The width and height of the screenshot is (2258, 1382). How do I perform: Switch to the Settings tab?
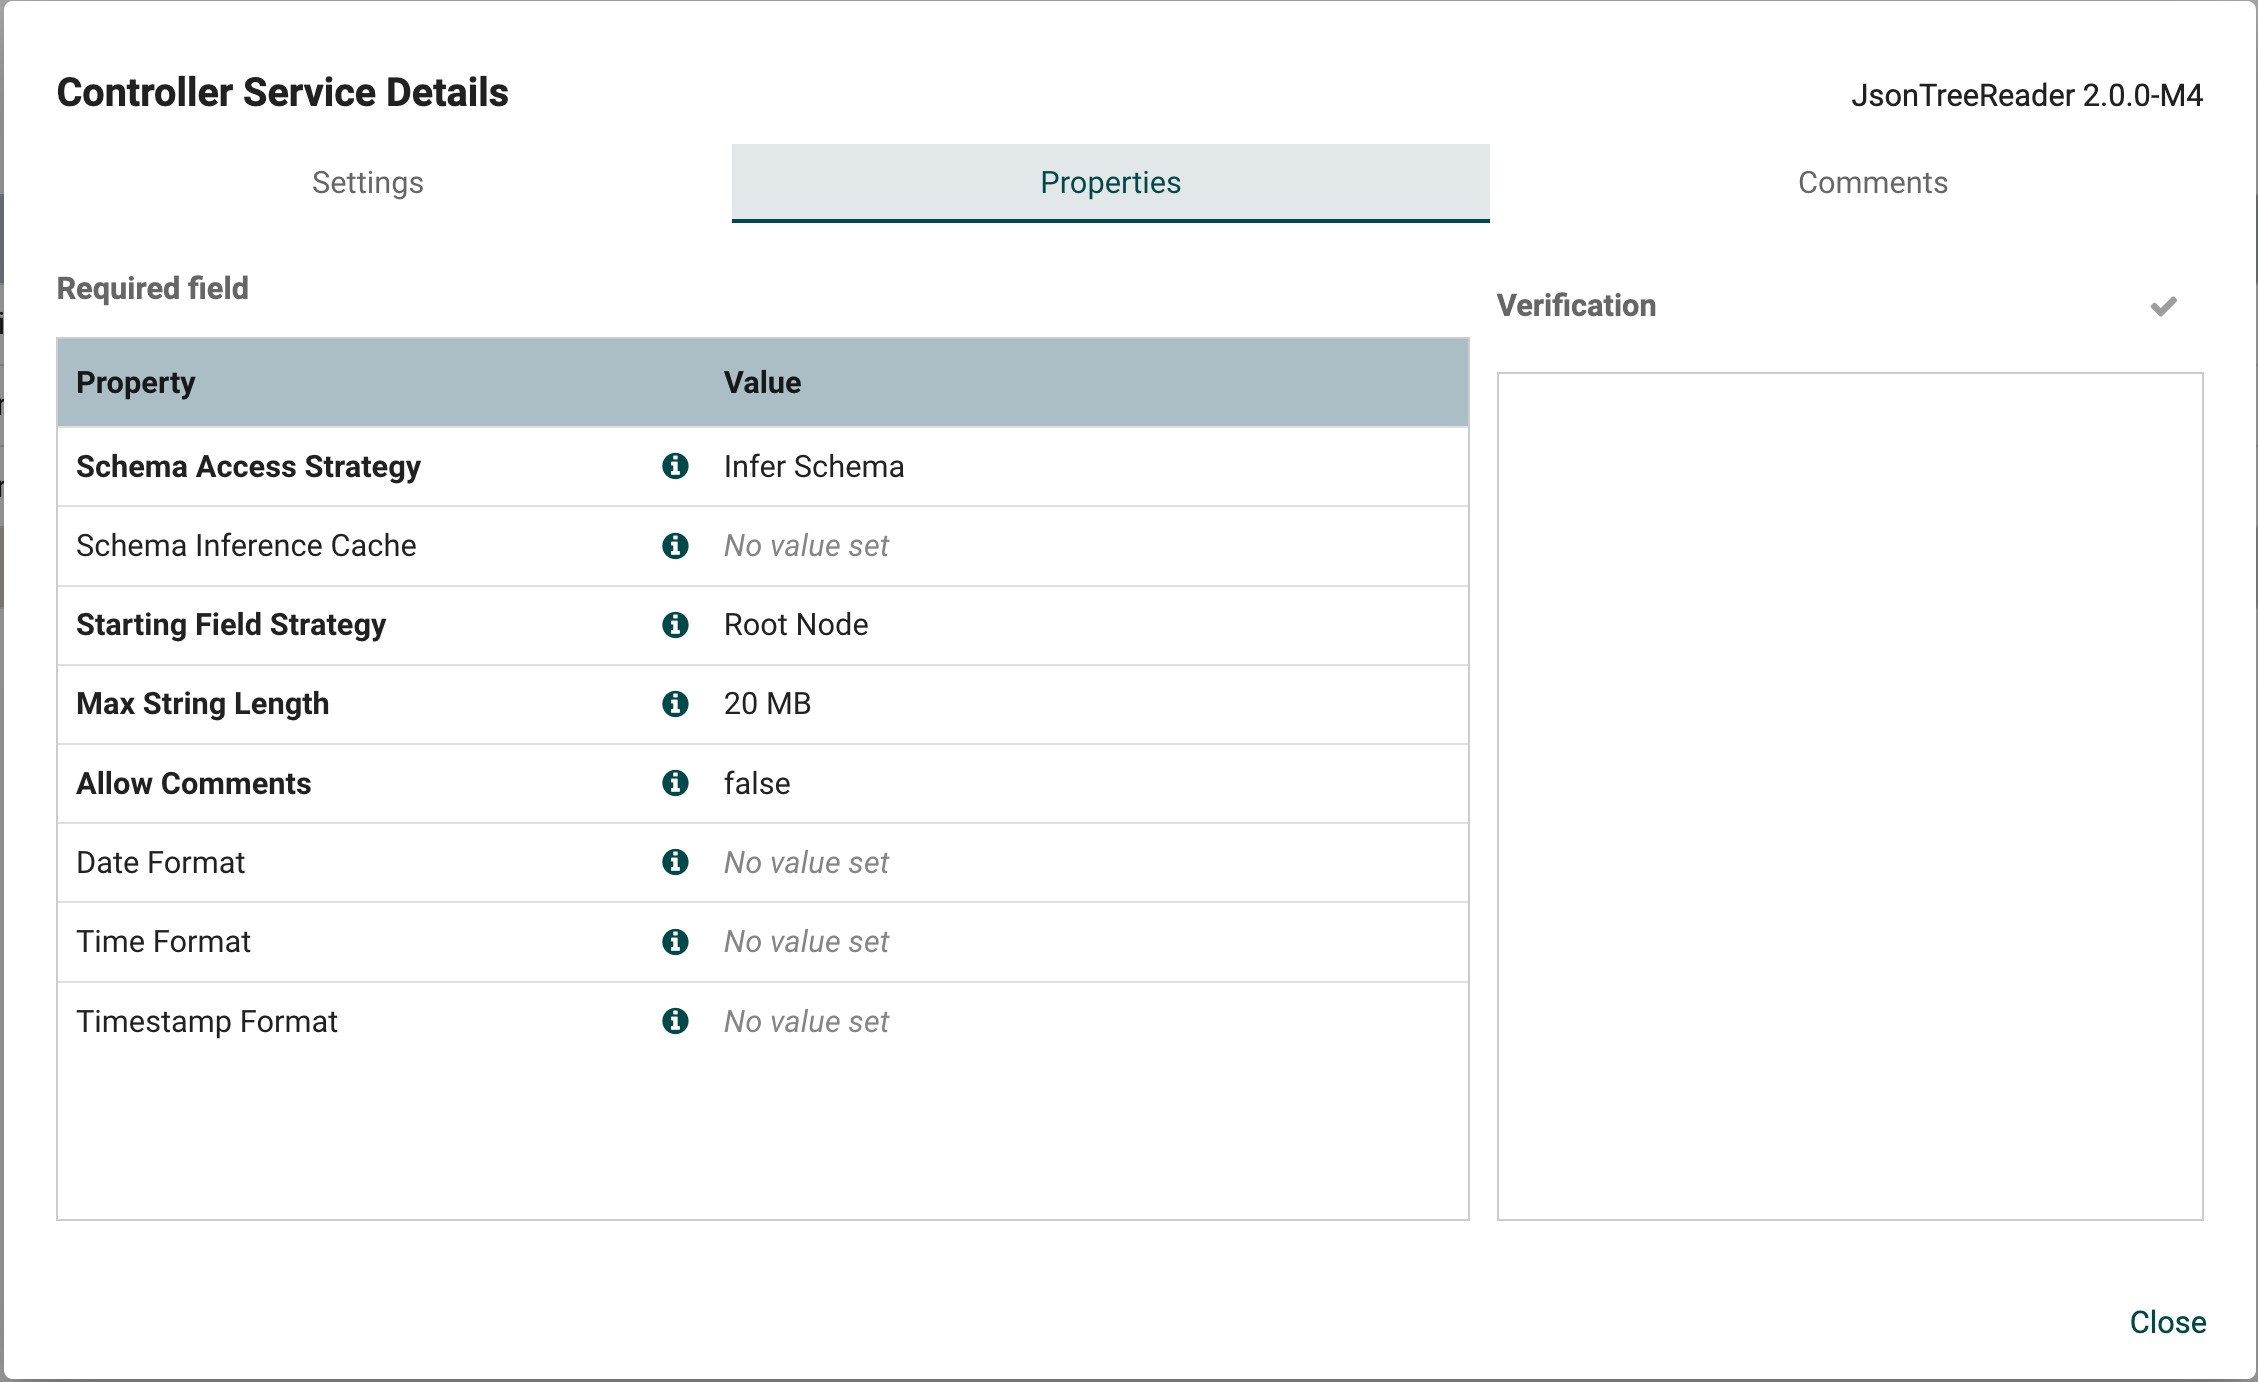coord(367,183)
